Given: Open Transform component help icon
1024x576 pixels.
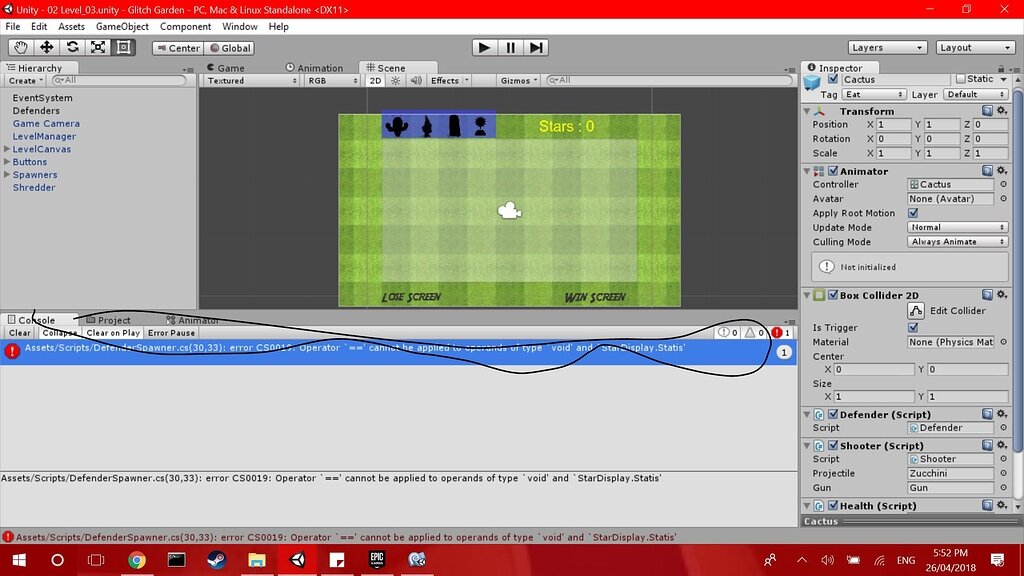Looking at the screenshot, I should coord(987,111).
